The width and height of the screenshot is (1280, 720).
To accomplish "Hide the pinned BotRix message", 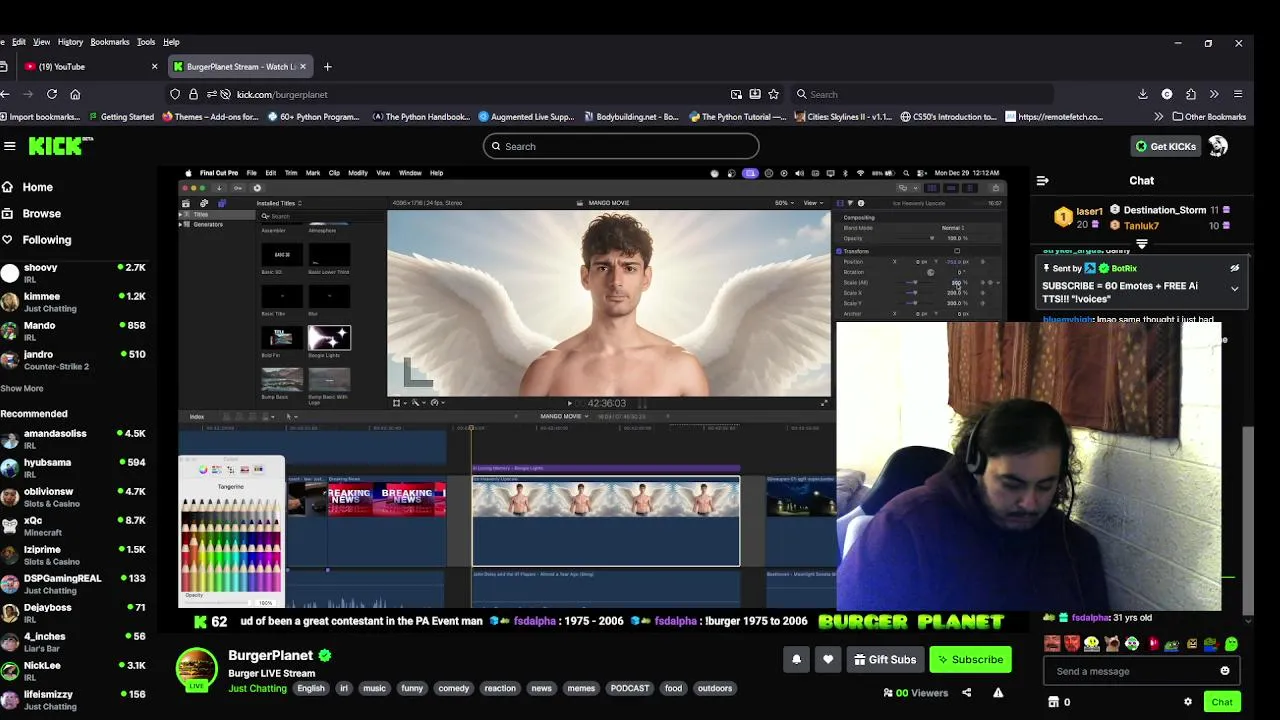I will (x=1234, y=268).
